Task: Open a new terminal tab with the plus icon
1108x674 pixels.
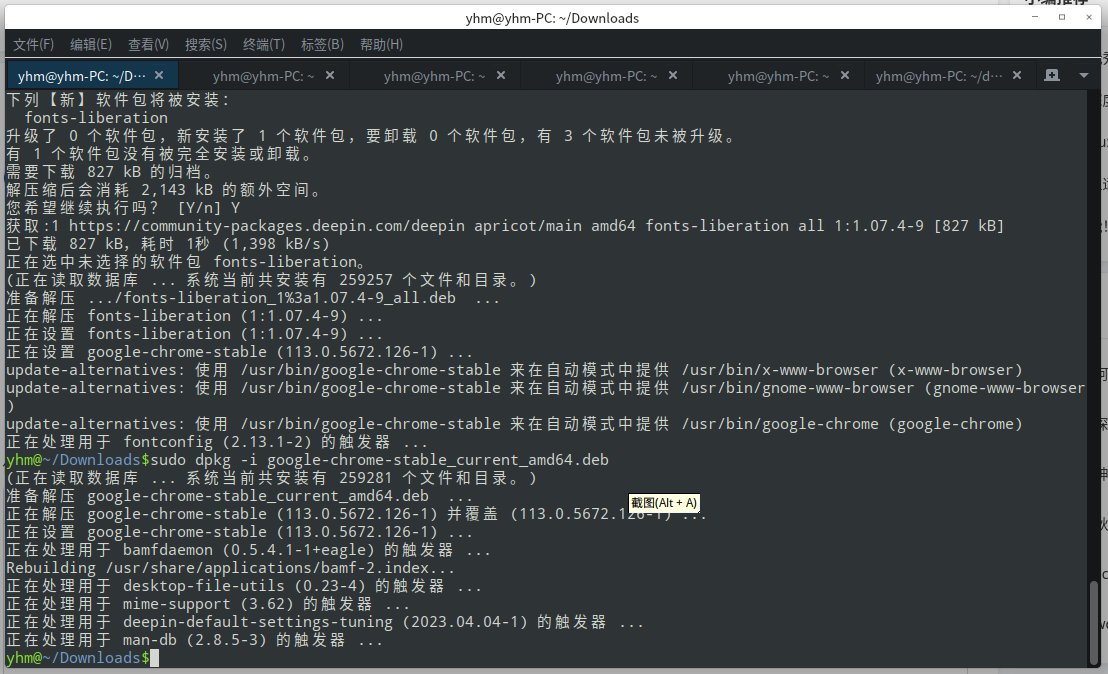Action: point(1052,74)
